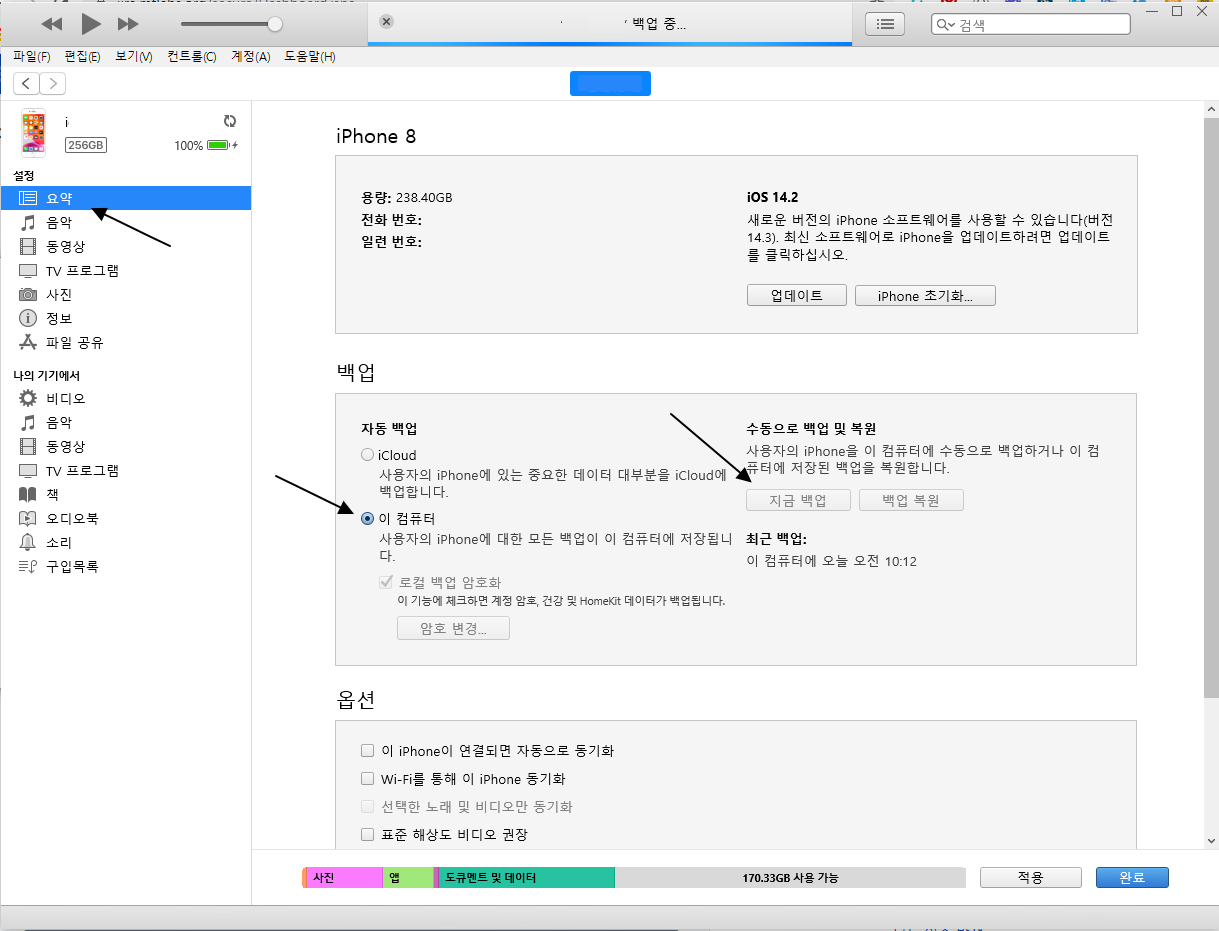Enable 표준 해상도 비디오 권장 checkbox
The height and width of the screenshot is (931, 1219).
(x=367, y=834)
